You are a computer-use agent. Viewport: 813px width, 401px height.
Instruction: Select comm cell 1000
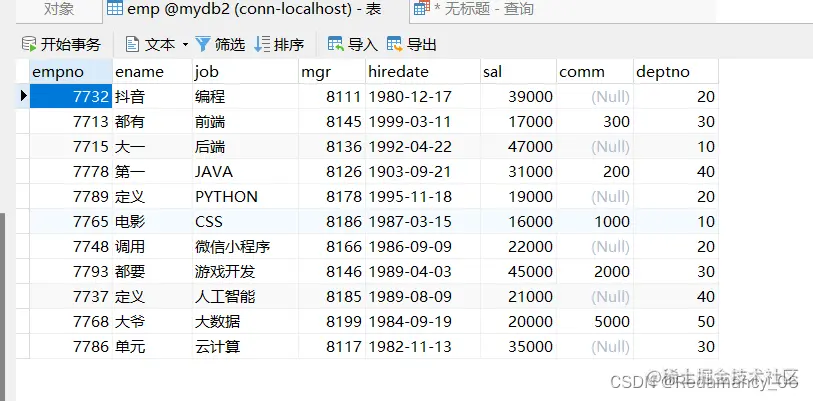[x=595, y=222]
